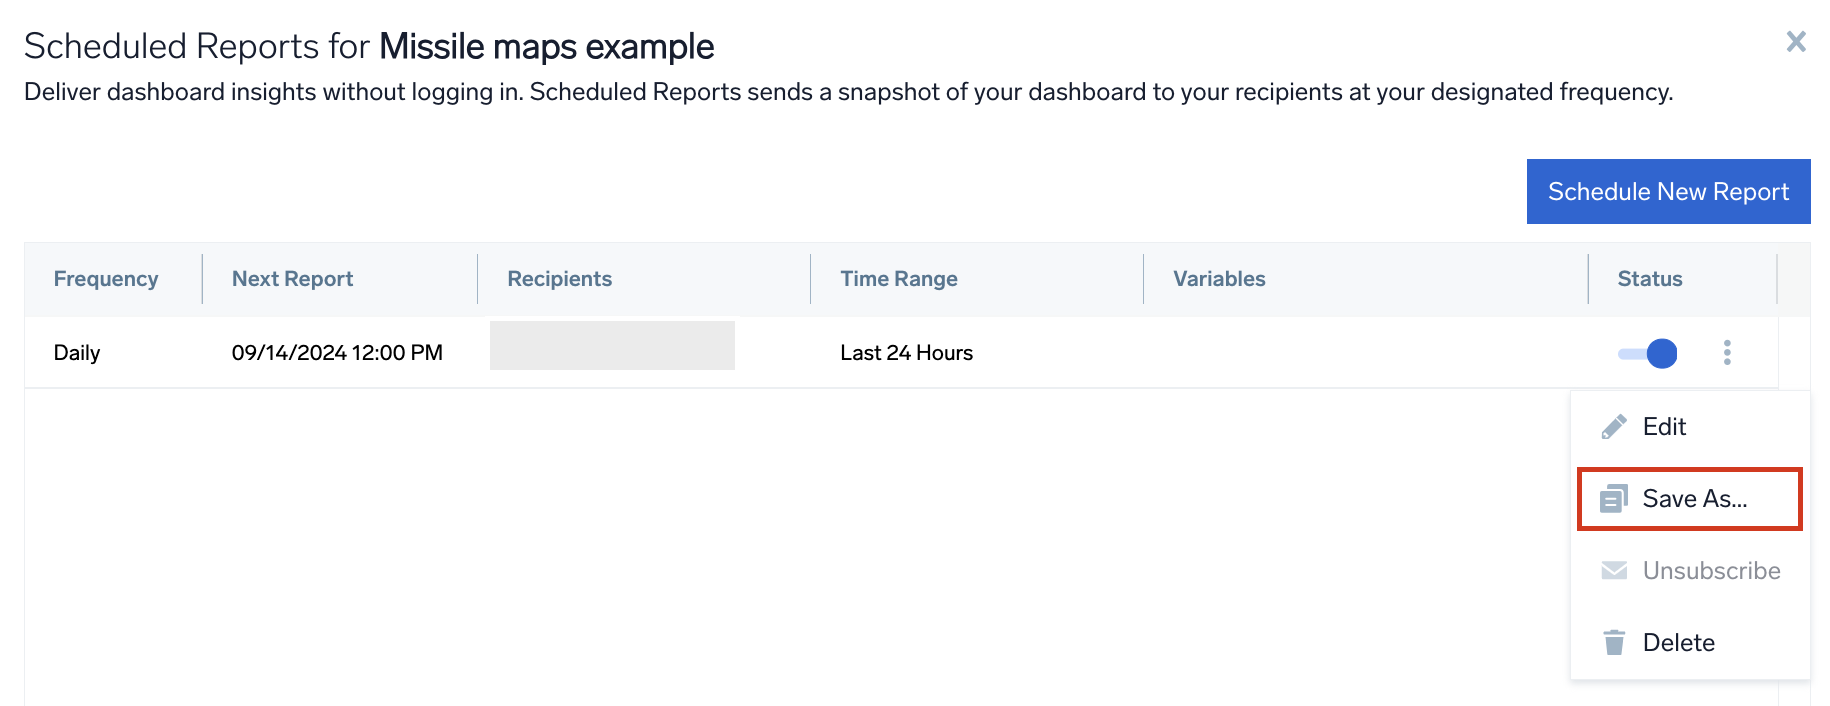Click the pencil icon beside Edit

point(1613,427)
